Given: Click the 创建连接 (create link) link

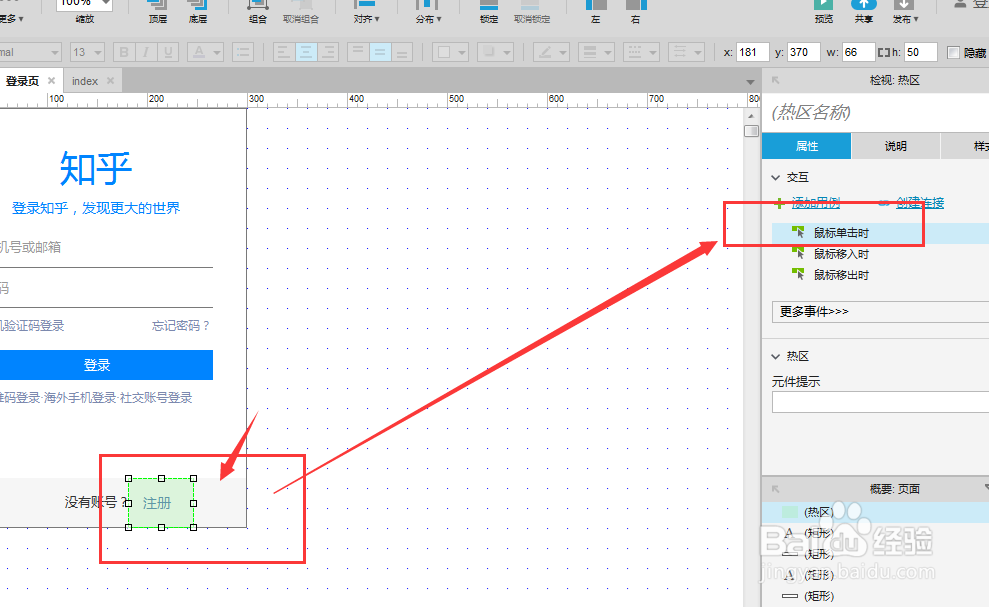Looking at the screenshot, I should pyautogui.click(x=920, y=203).
